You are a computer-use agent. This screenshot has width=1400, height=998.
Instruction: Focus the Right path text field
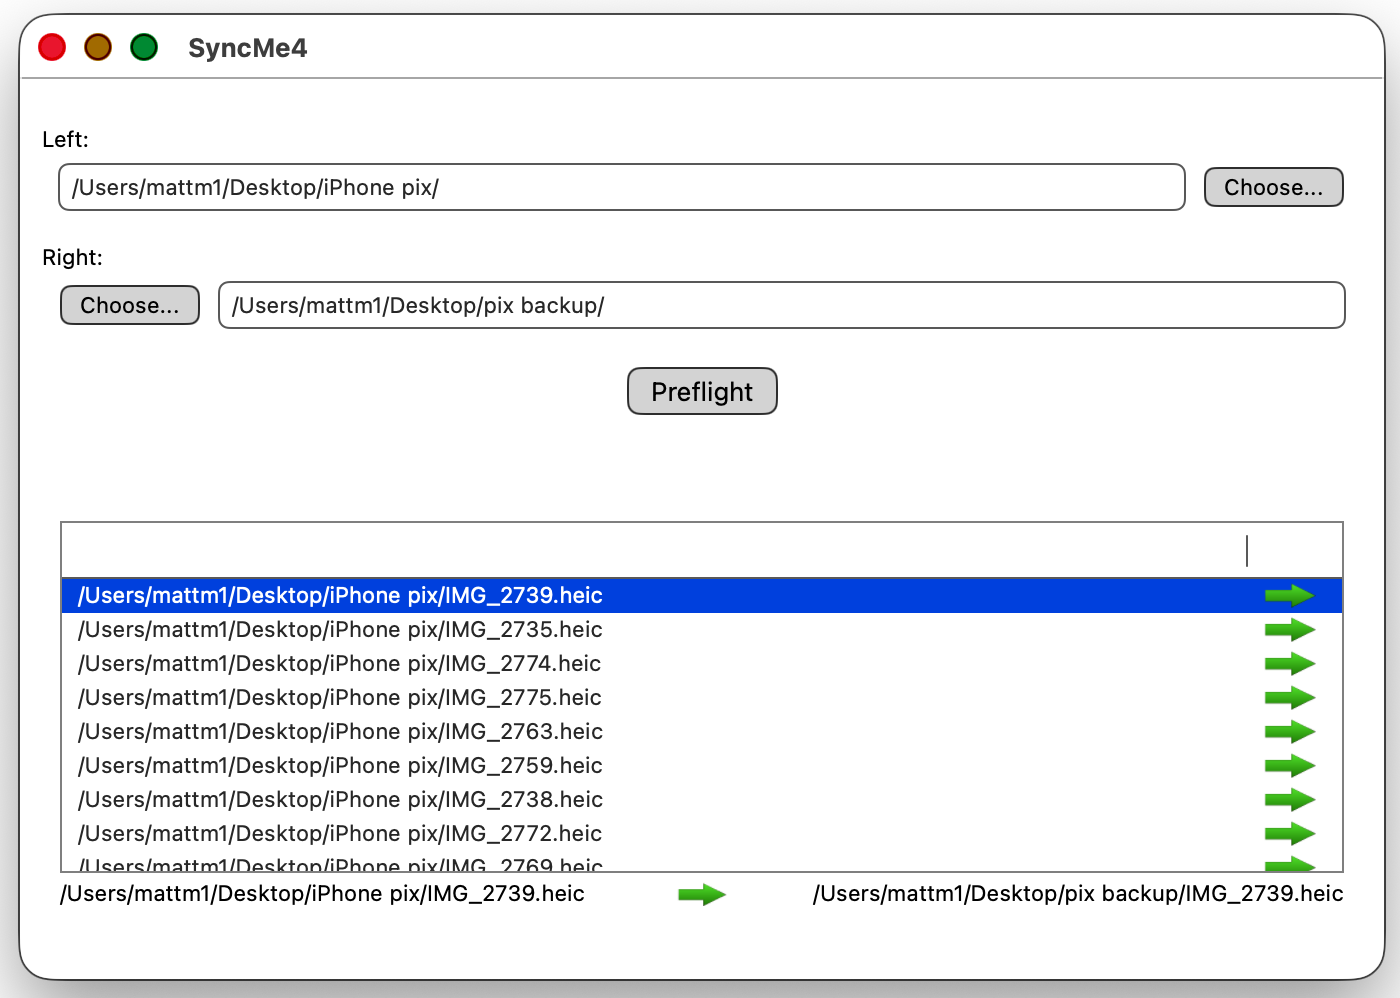coord(781,306)
